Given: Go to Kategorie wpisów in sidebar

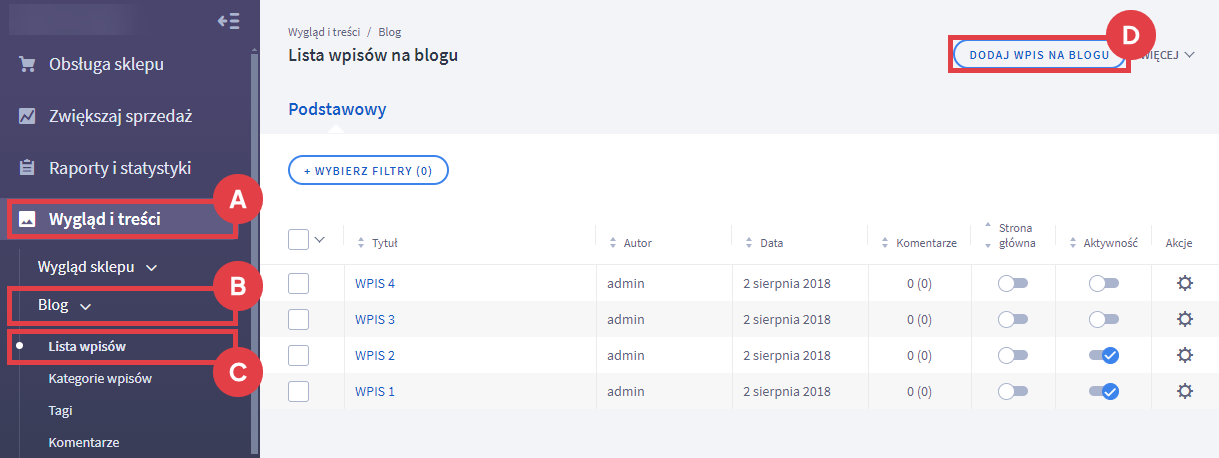Looking at the screenshot, I should (x=100, y=379).
